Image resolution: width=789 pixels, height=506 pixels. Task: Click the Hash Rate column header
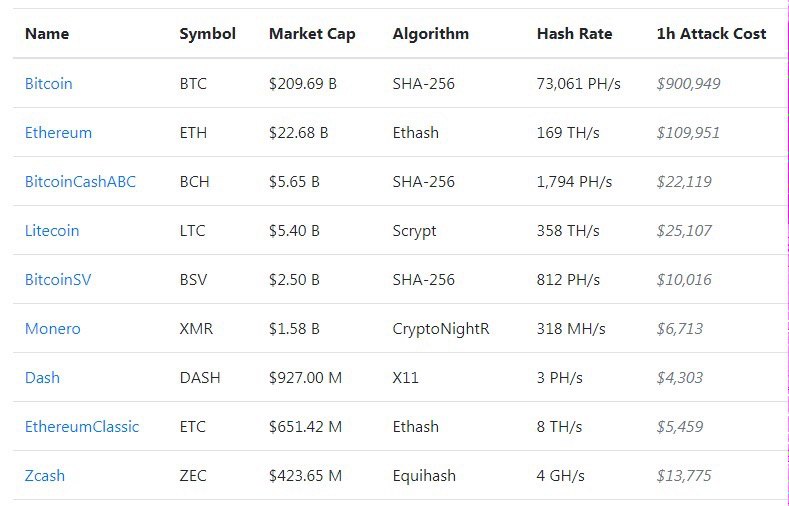(574, 34)
